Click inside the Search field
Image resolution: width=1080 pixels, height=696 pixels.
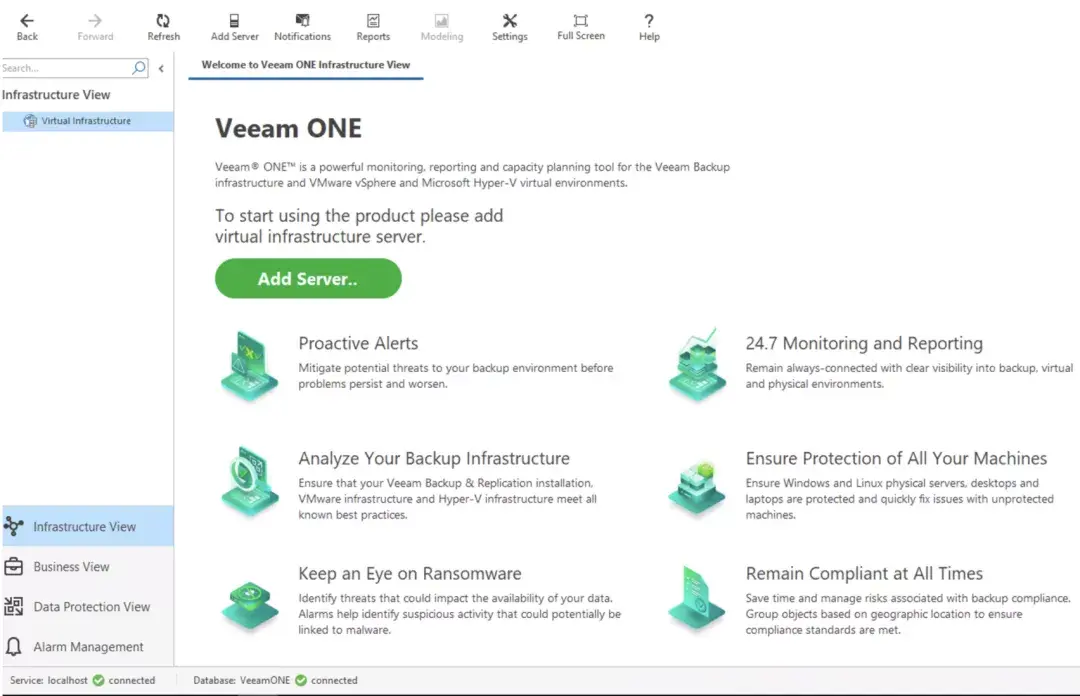[x=60, y=68]
